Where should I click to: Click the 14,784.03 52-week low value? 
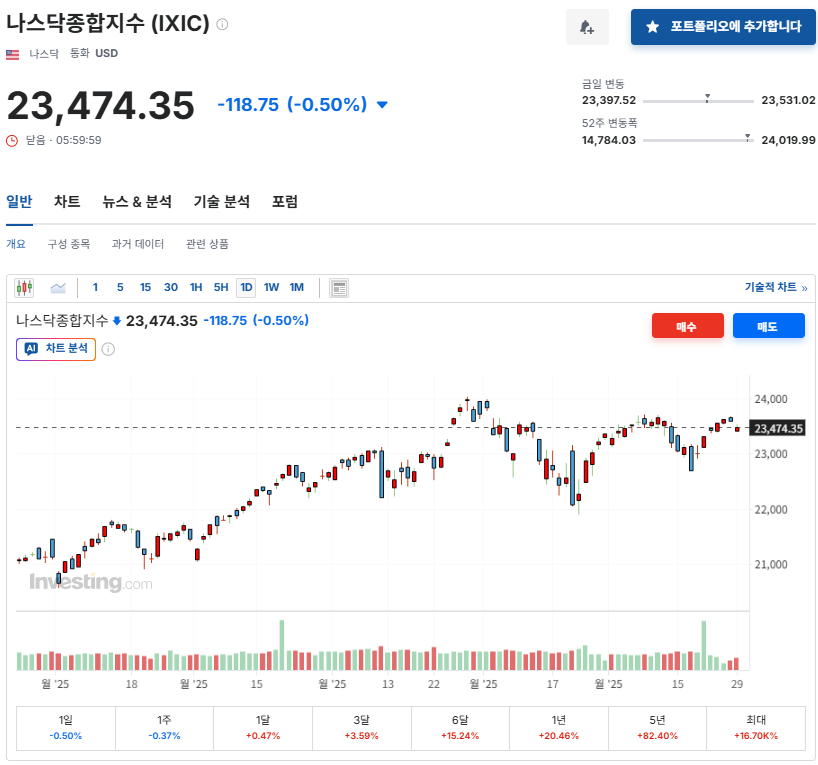click(609, 140)
